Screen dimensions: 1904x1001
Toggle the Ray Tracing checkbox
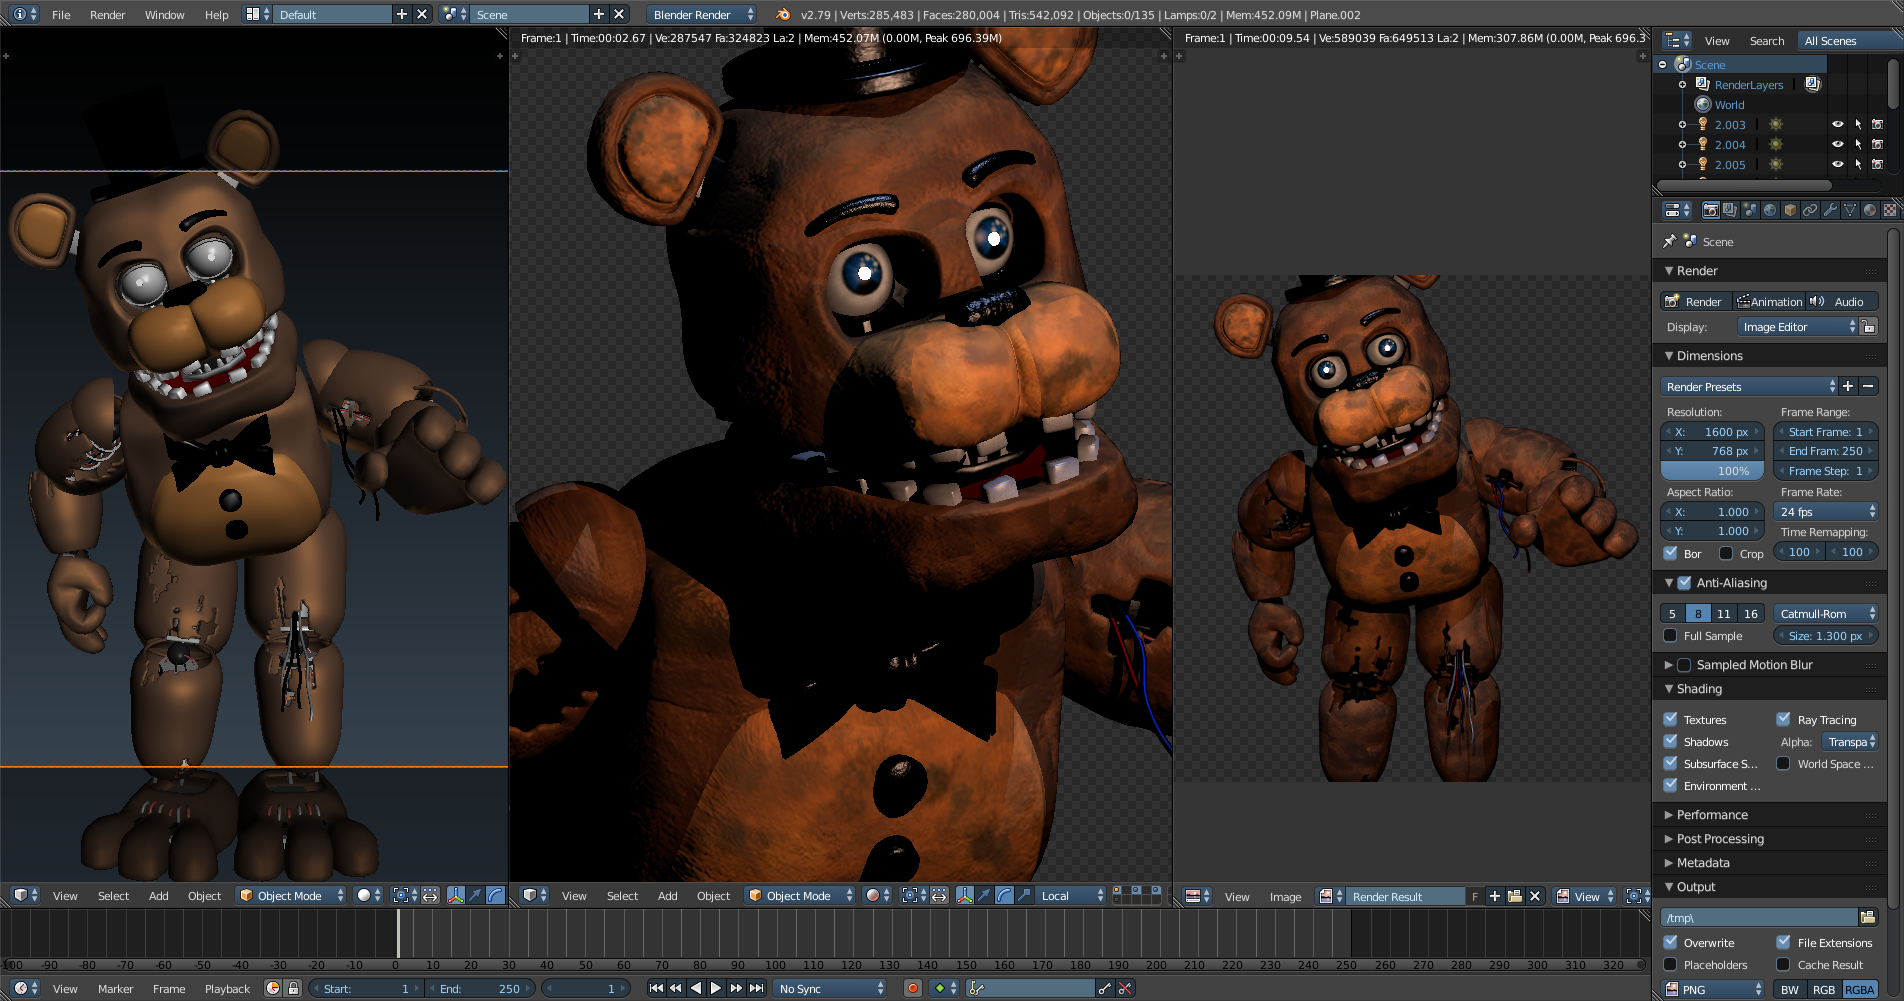point(1783,719)
